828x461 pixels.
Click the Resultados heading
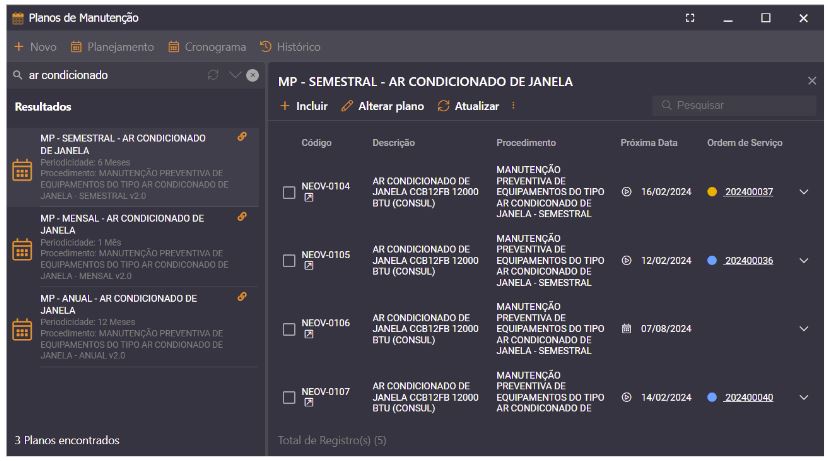click(x=43, y=107)
